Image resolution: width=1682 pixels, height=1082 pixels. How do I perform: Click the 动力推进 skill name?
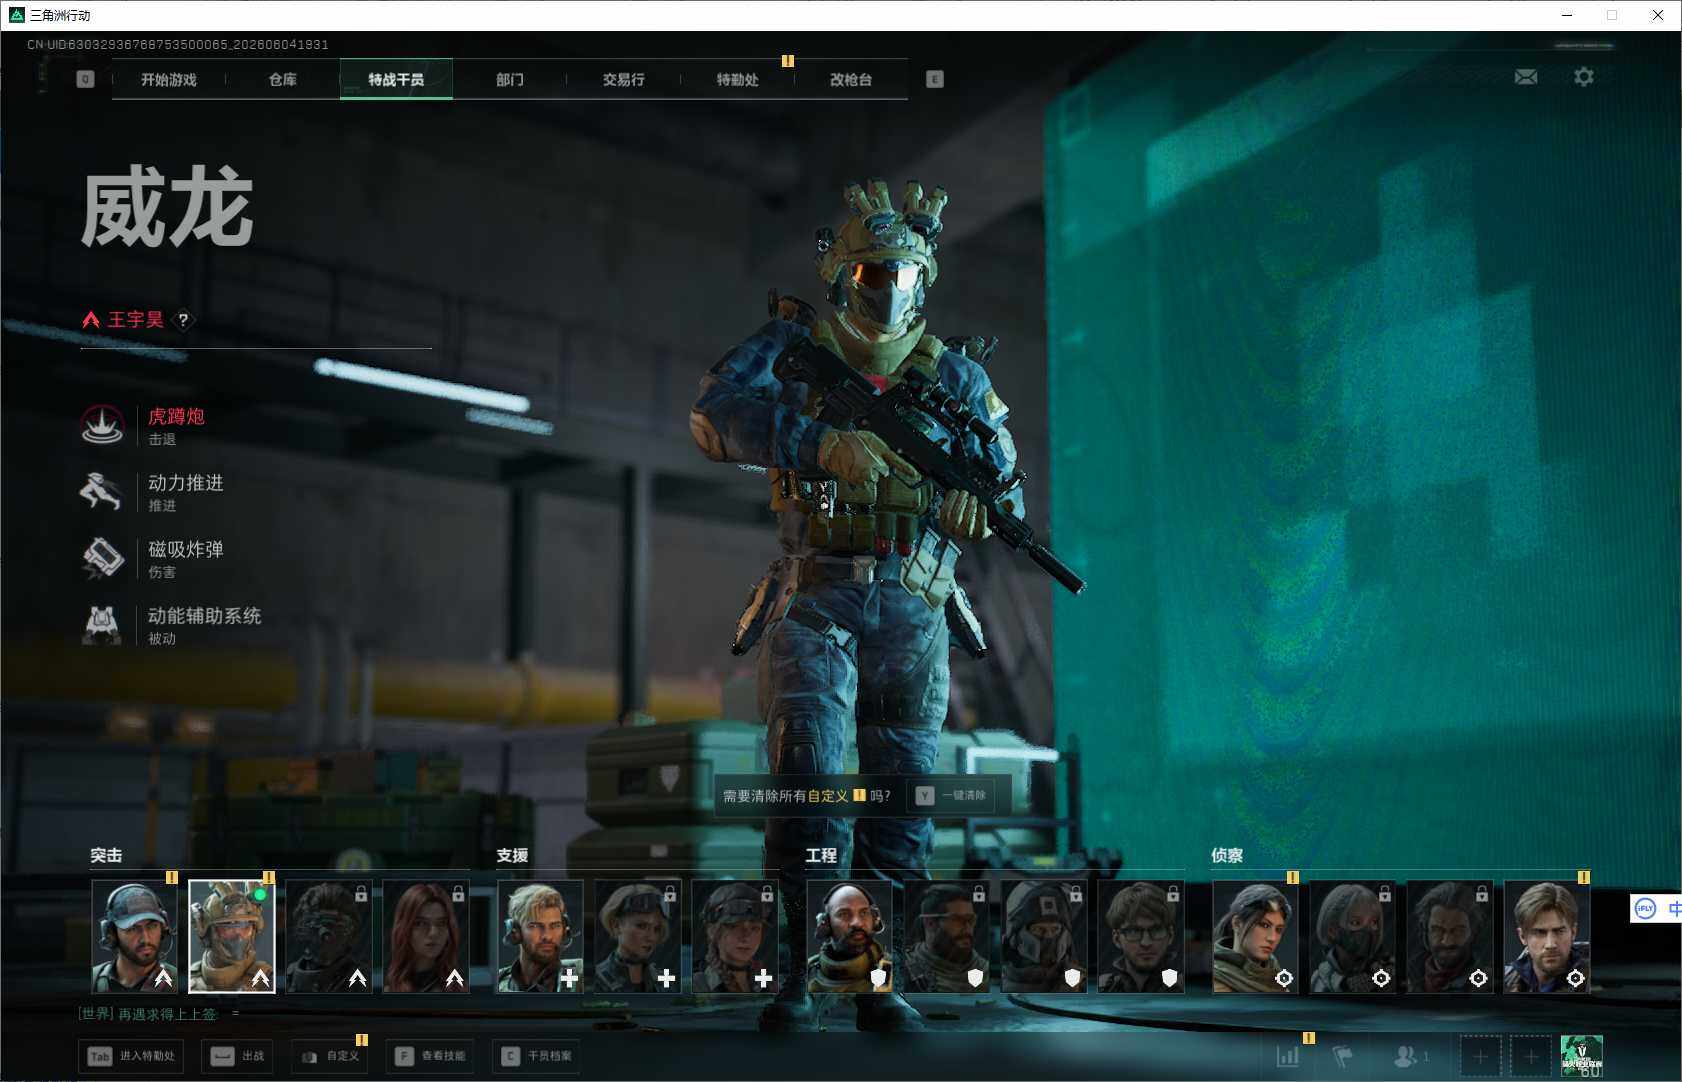186,483
